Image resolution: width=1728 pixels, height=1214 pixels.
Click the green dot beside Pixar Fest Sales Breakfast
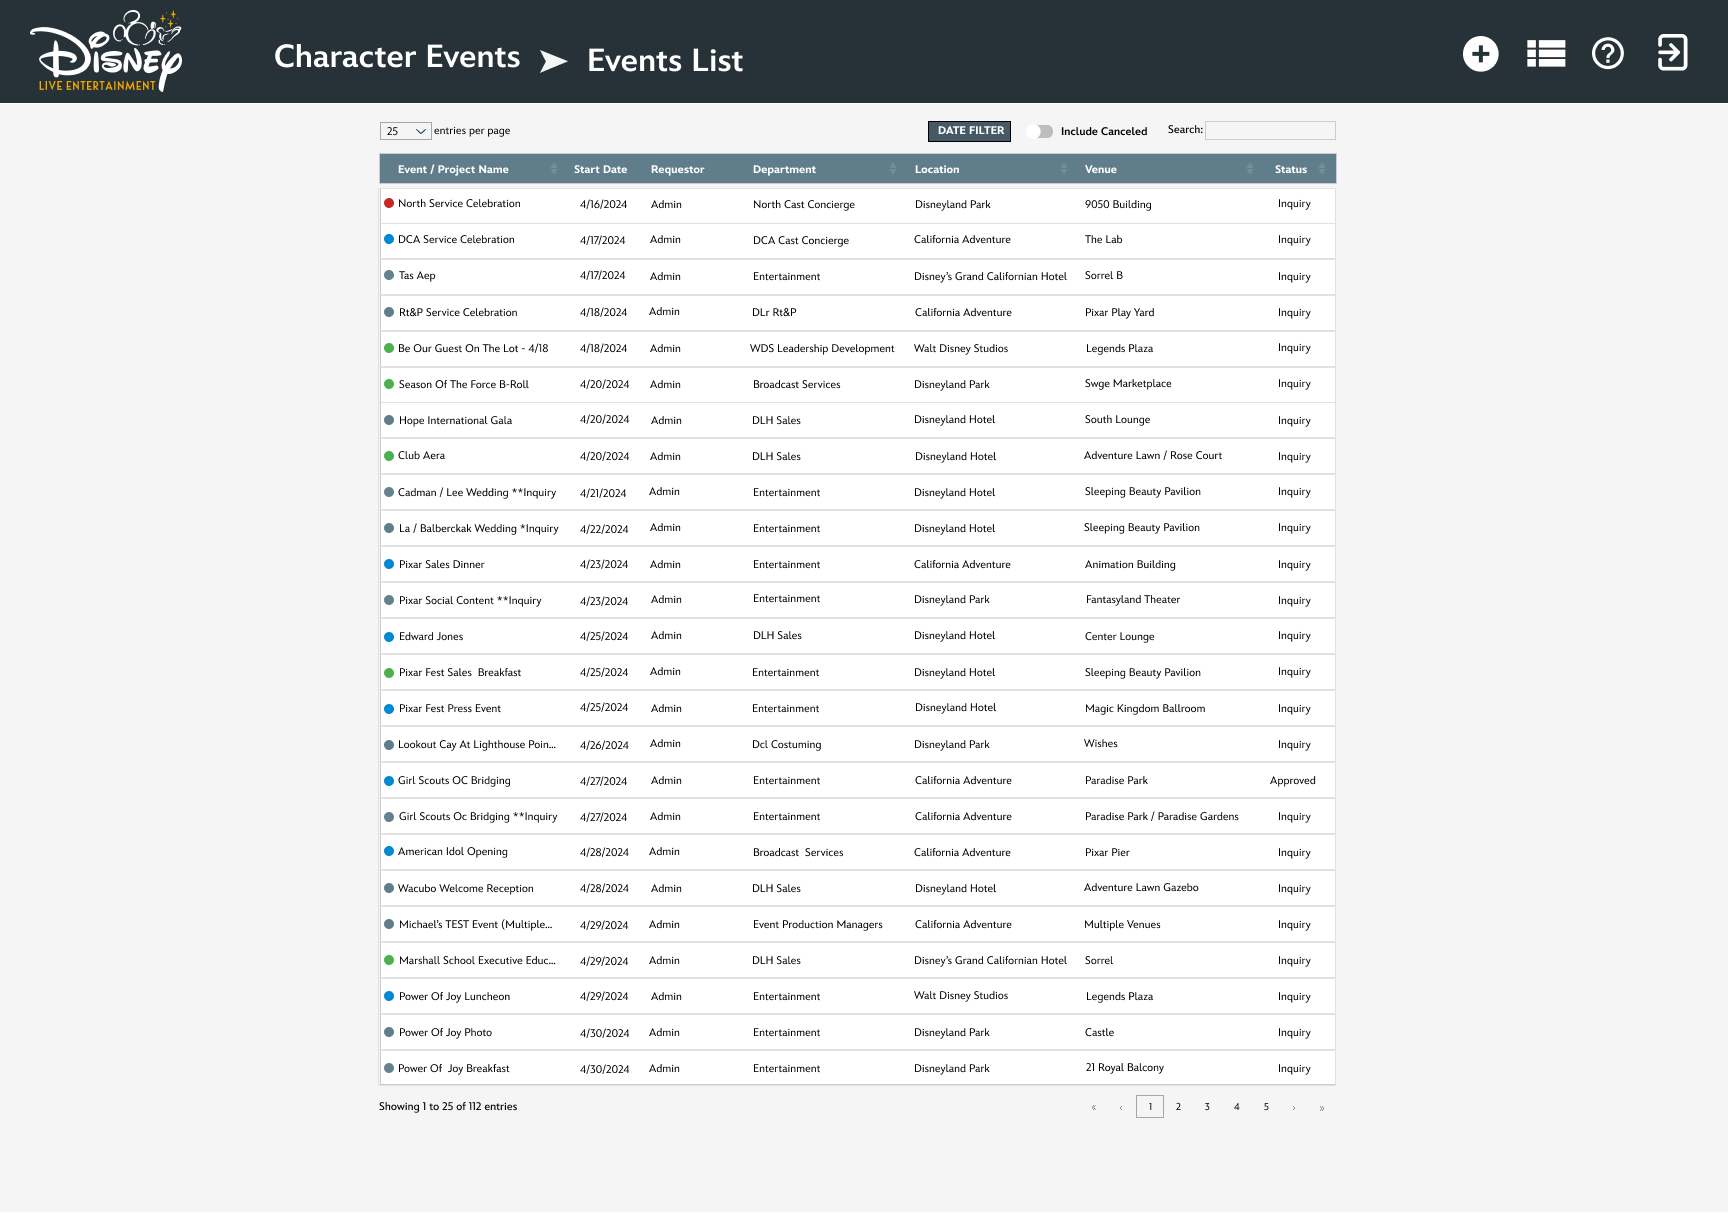[x=389, y=672]
